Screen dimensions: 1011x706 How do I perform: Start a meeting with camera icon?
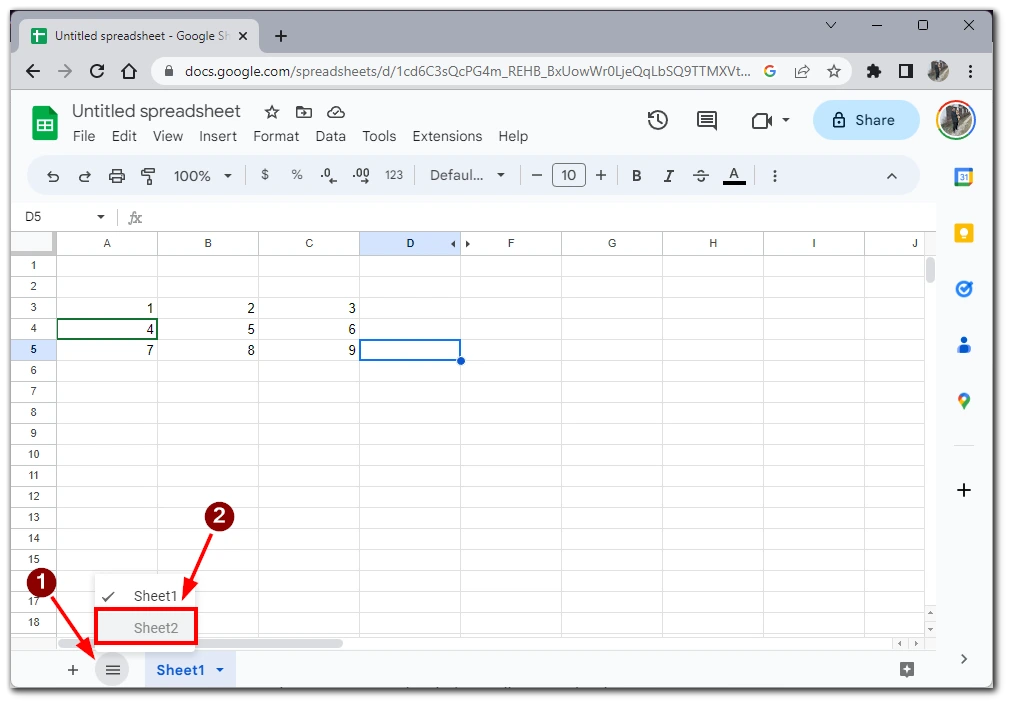point(762,121)
